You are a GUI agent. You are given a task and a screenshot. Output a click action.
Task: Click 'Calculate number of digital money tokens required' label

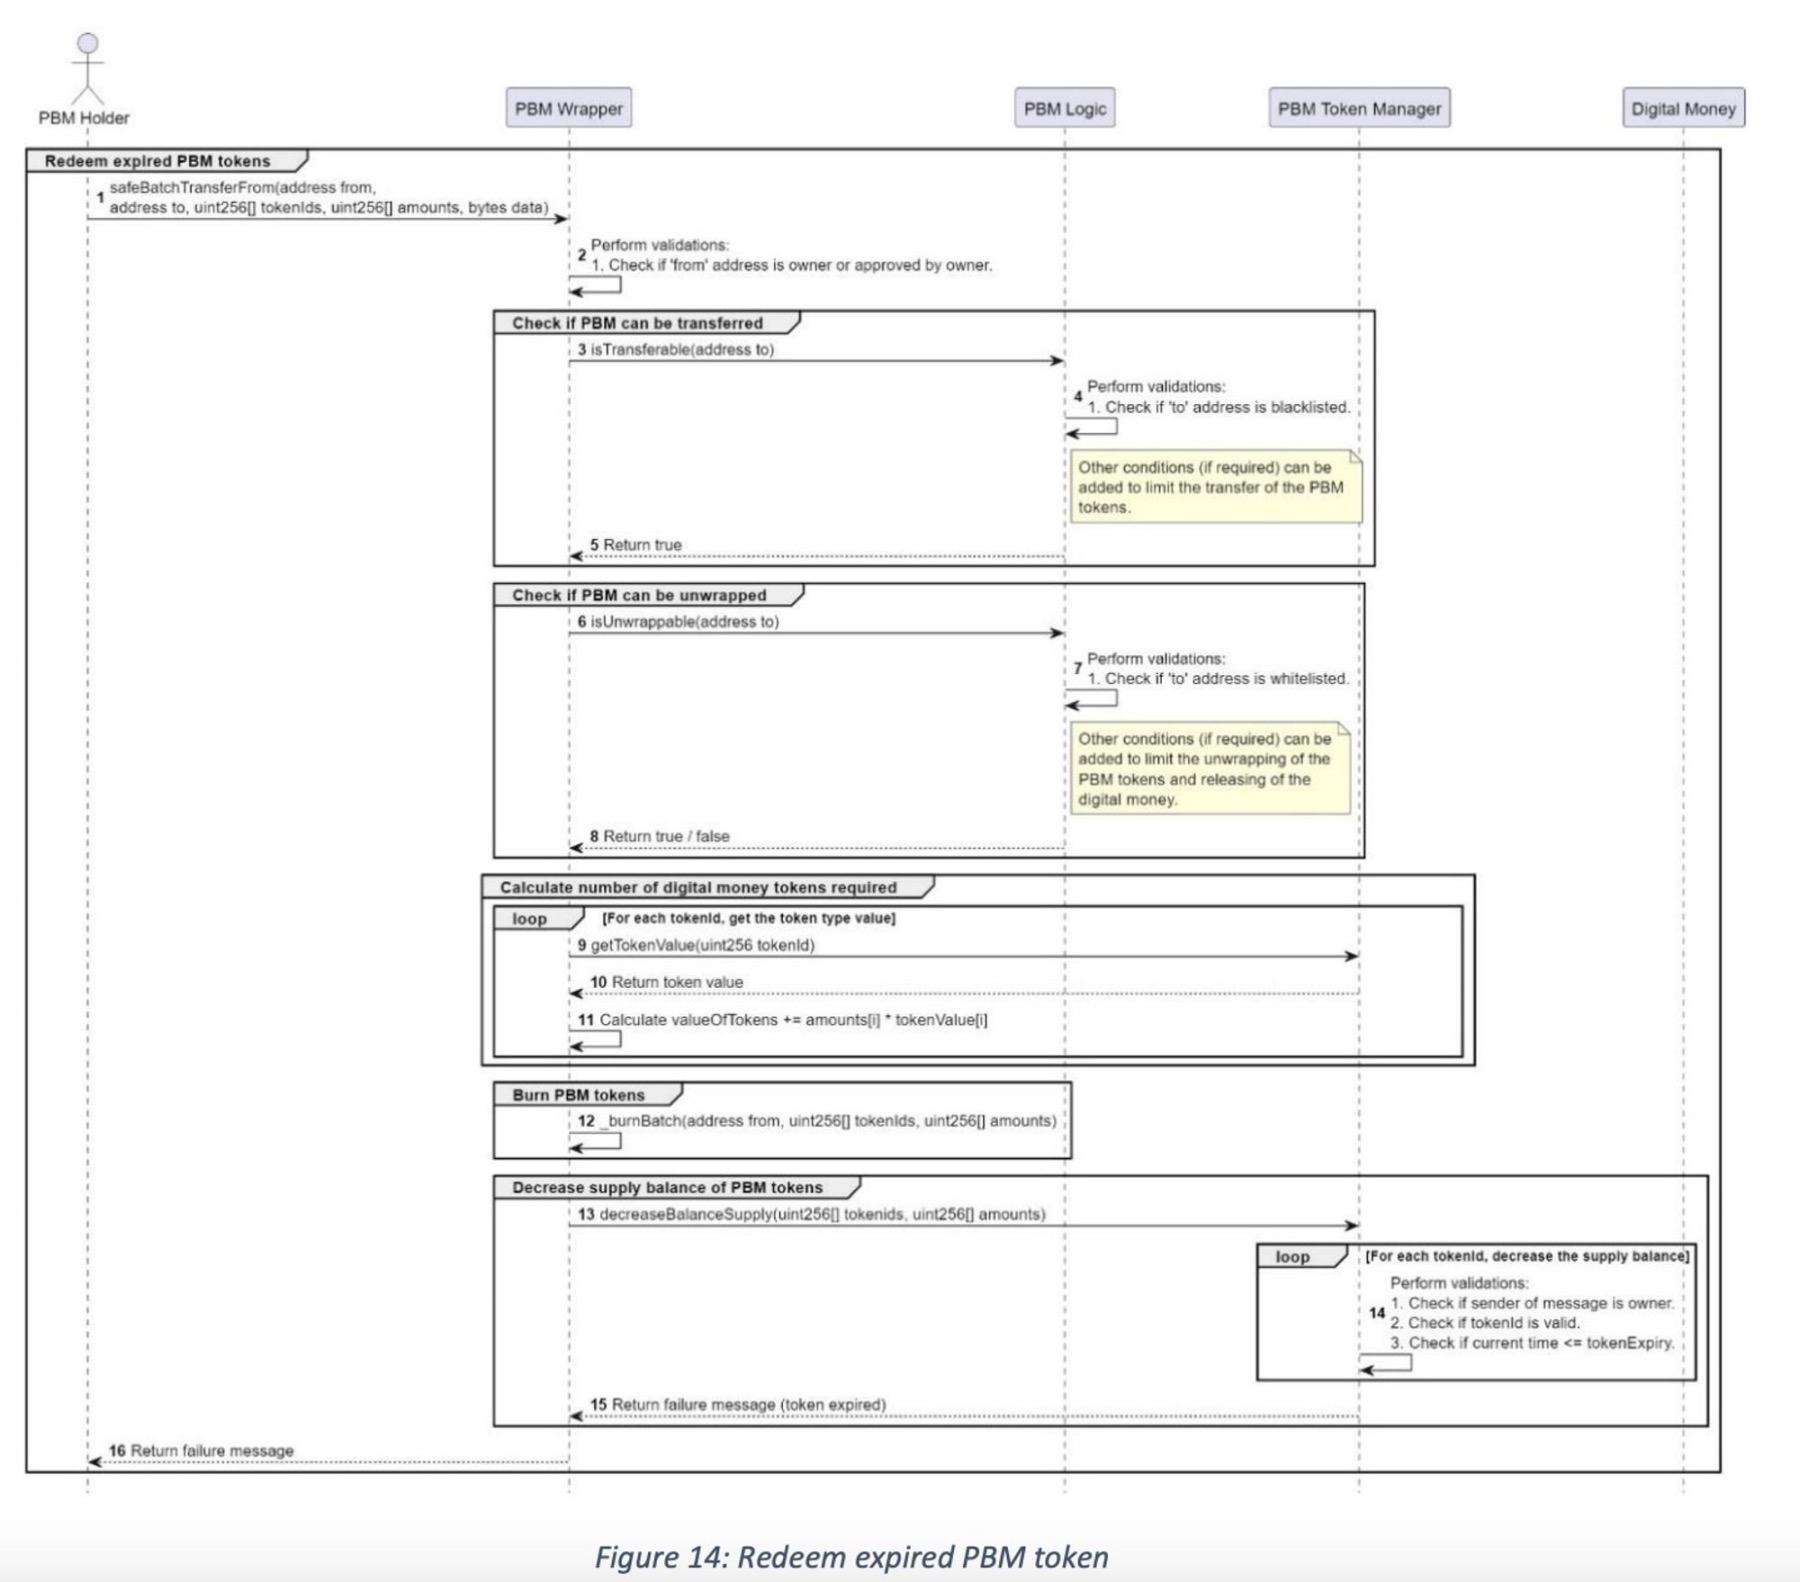698,887
